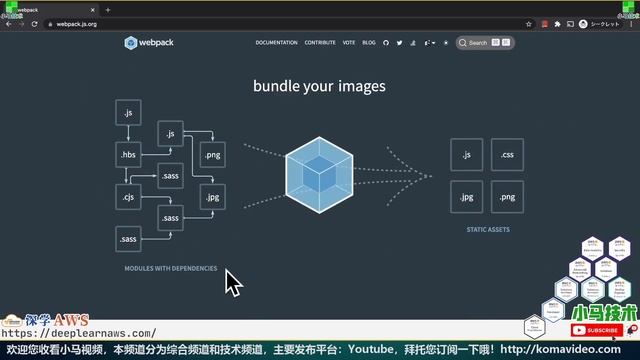Click the YouTube SUBSCRIBE button
This screenshot has width=640, height=360.
(597, 330)
